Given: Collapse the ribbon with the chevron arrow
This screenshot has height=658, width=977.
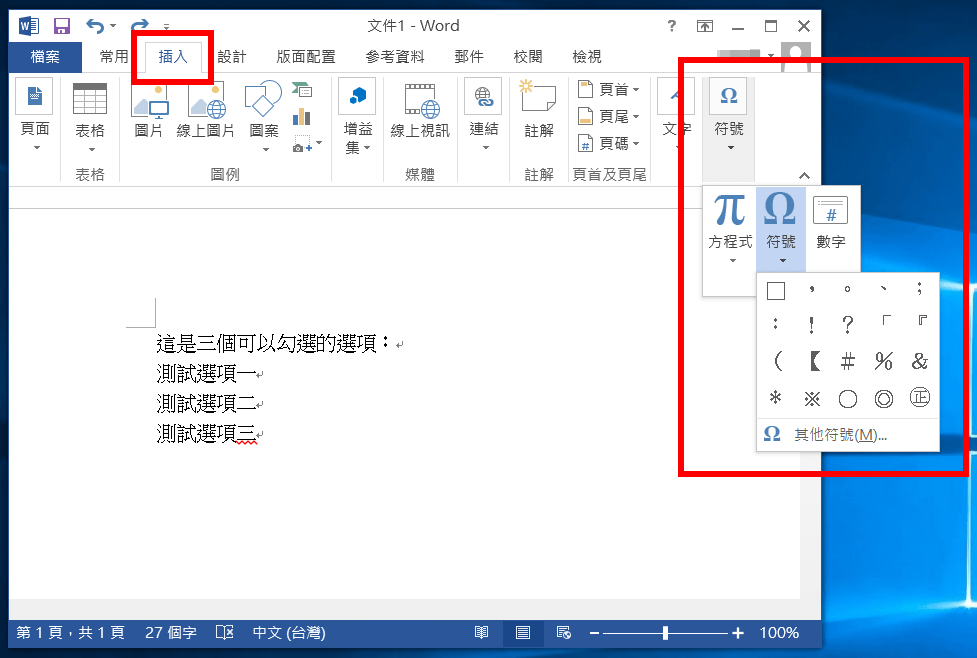Looking at the screenshot, I should tap(804, 174).
